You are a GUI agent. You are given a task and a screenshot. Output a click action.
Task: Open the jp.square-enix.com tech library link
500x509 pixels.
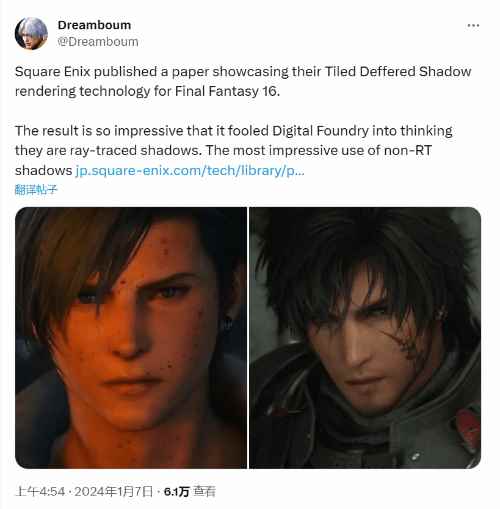[x=190, y=171]
